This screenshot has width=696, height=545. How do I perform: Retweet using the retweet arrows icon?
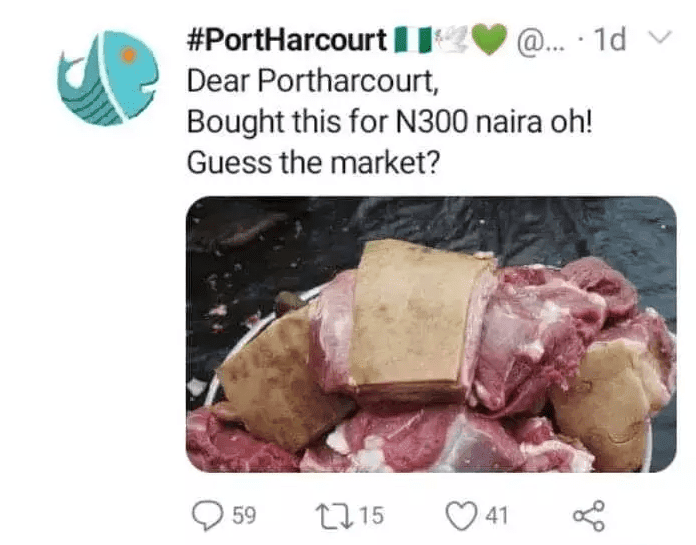pos(334,516)
